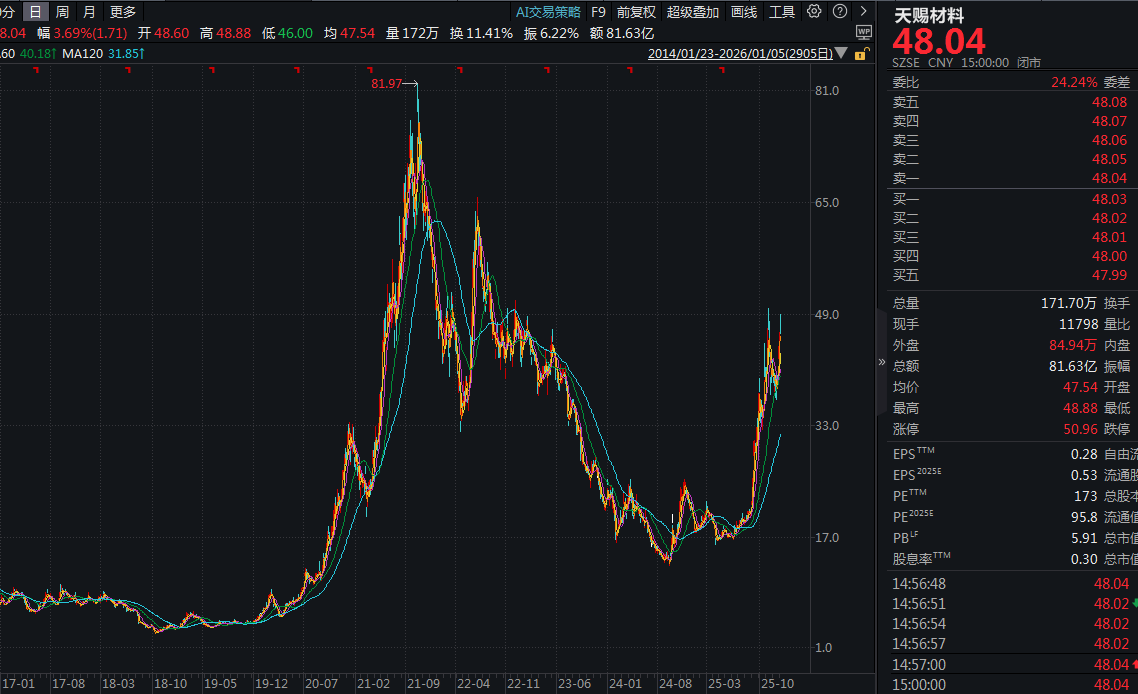This screenshot has height=694, width=1138.
Task: Click the right arrow at the toolbar end
Action: pos(864,13)
